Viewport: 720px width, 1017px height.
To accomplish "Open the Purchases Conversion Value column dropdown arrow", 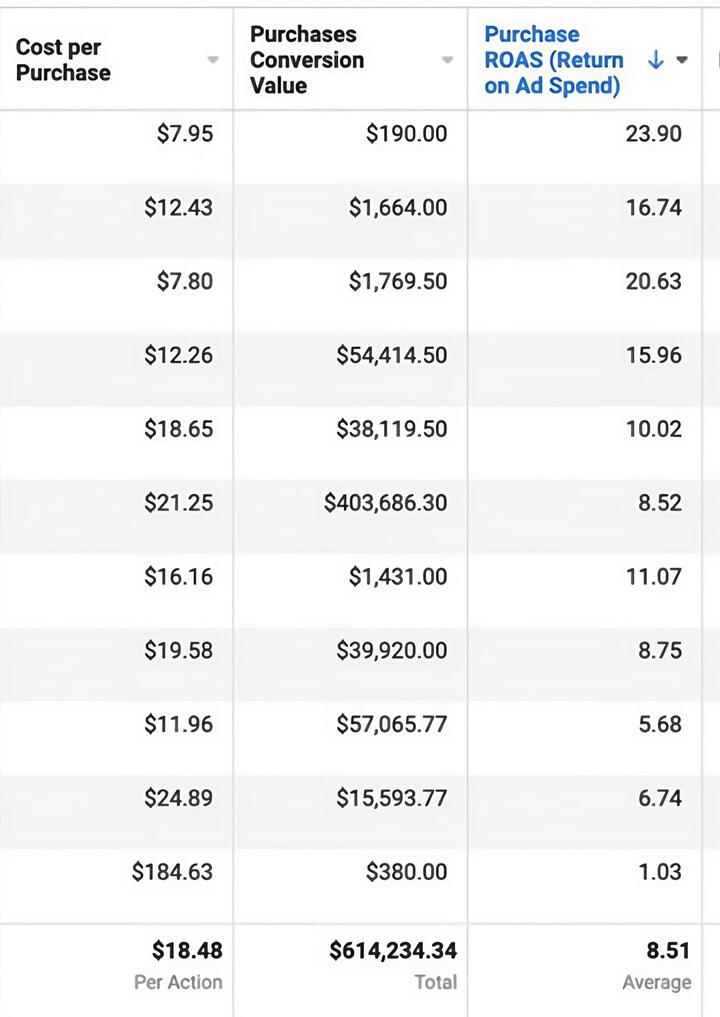I will [448, 61].
